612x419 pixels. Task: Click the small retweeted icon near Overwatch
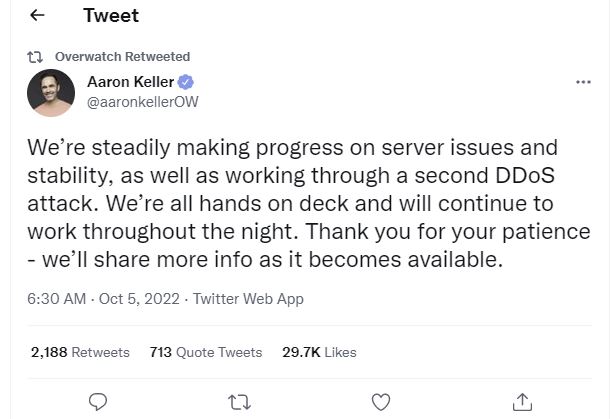click(38, 57)
